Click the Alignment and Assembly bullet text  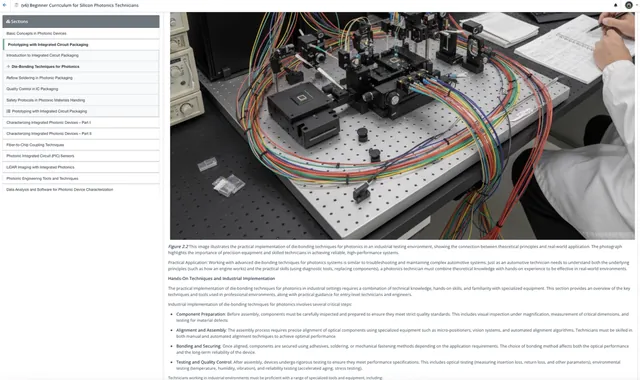[x=404, y=333]
